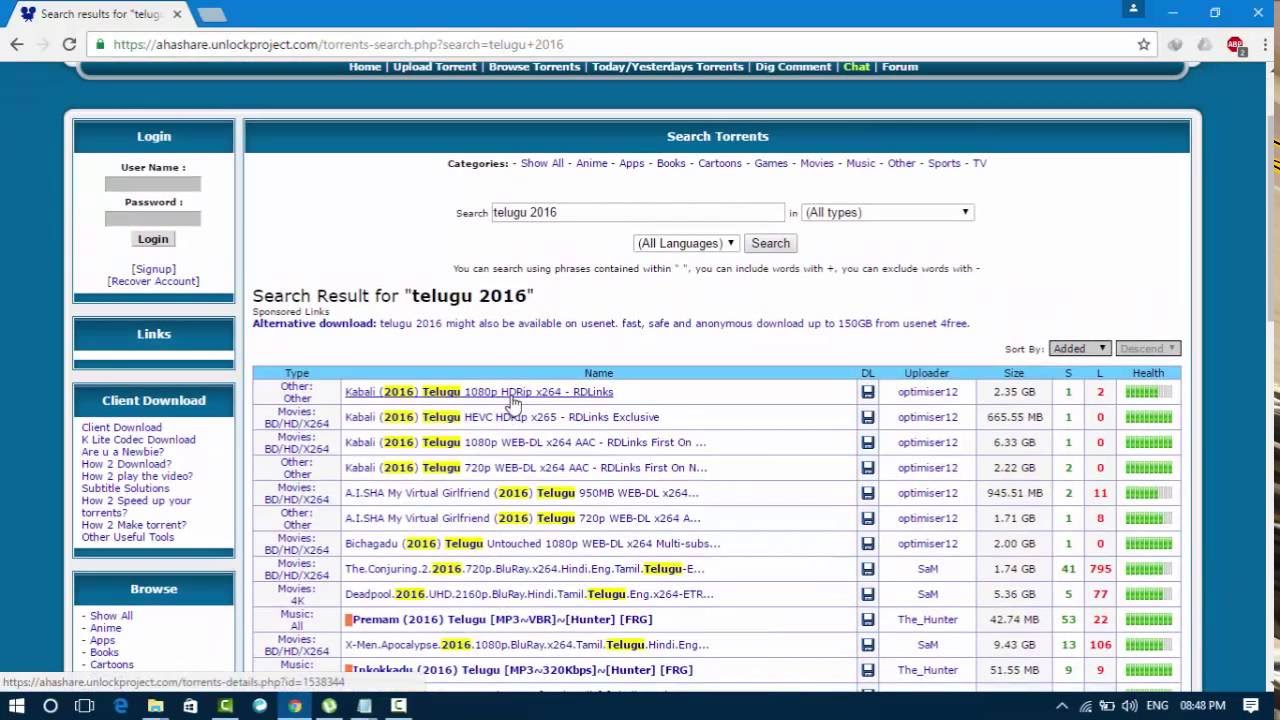Image resolution: width=1280 pixels, height=720 pixels.
Task: Open Microsoft Edge from taskbar
Action: click(121, 705)
